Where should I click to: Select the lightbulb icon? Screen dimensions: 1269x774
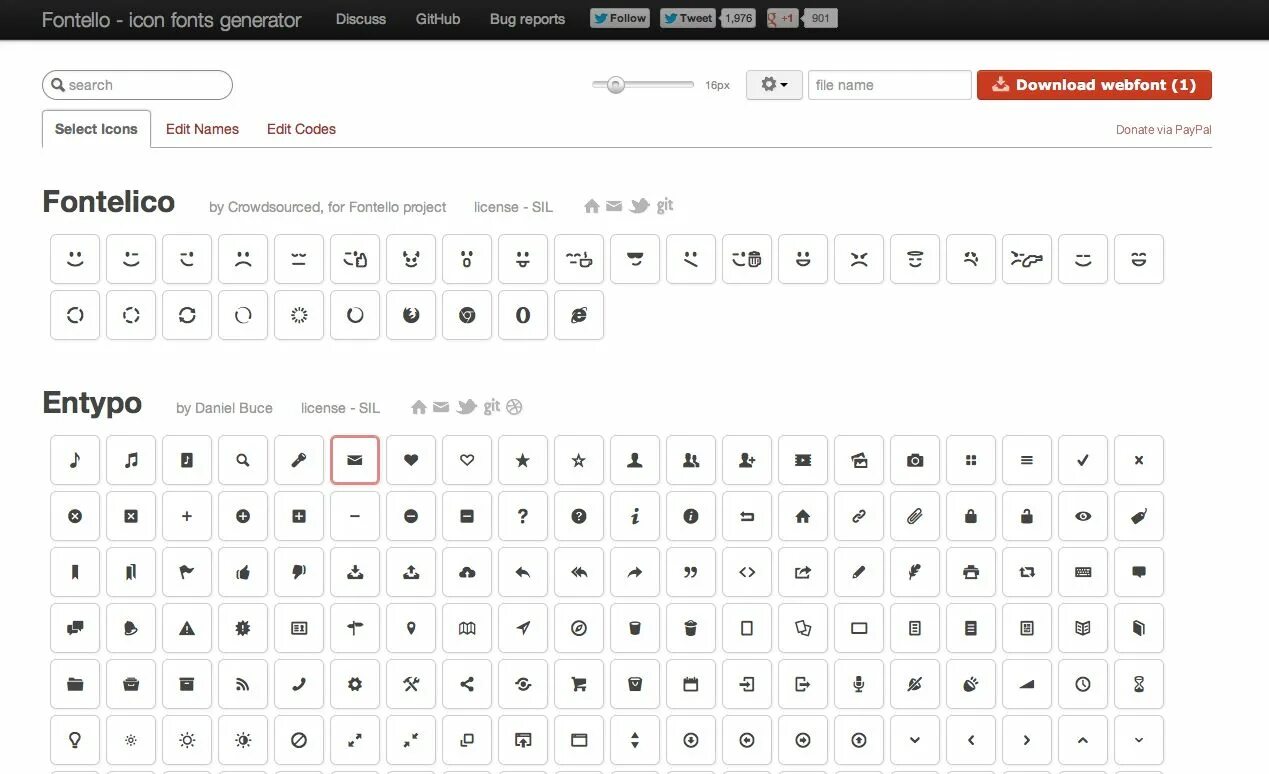[75, 740]
